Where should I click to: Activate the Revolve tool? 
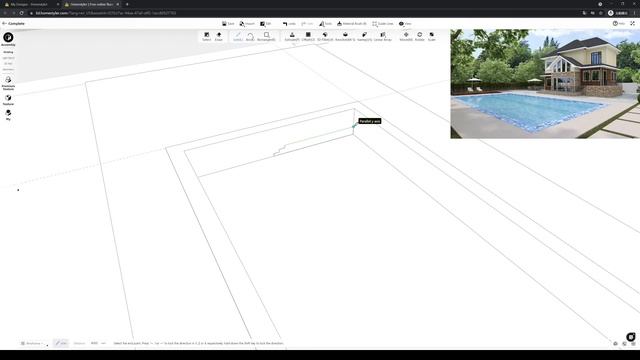tap(345, 36)
